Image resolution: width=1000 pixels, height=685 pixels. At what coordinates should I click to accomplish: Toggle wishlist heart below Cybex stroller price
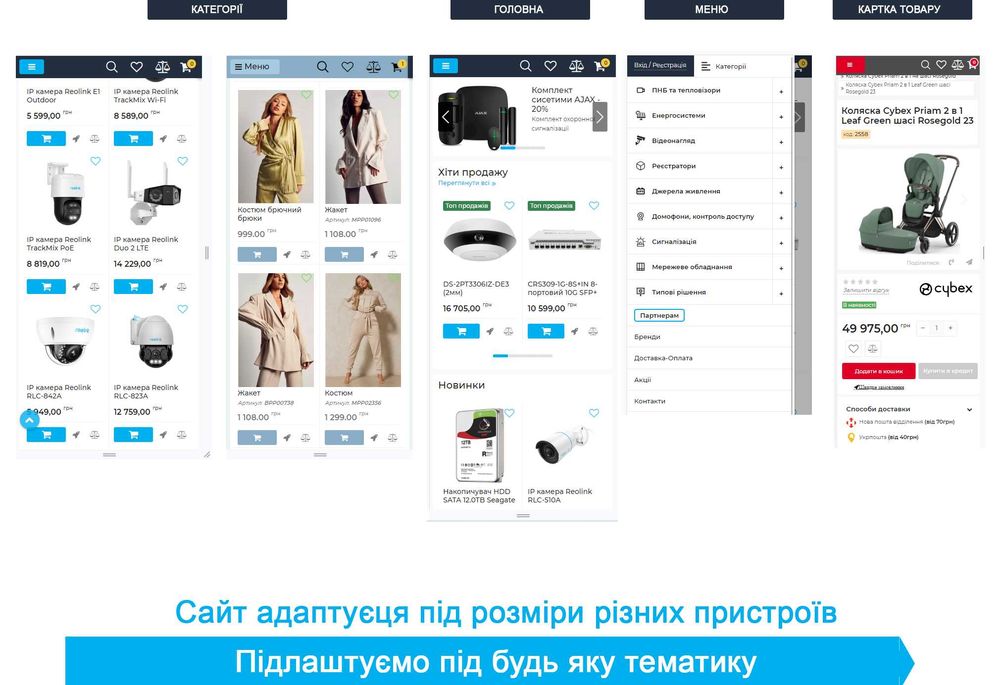[853, 348]
